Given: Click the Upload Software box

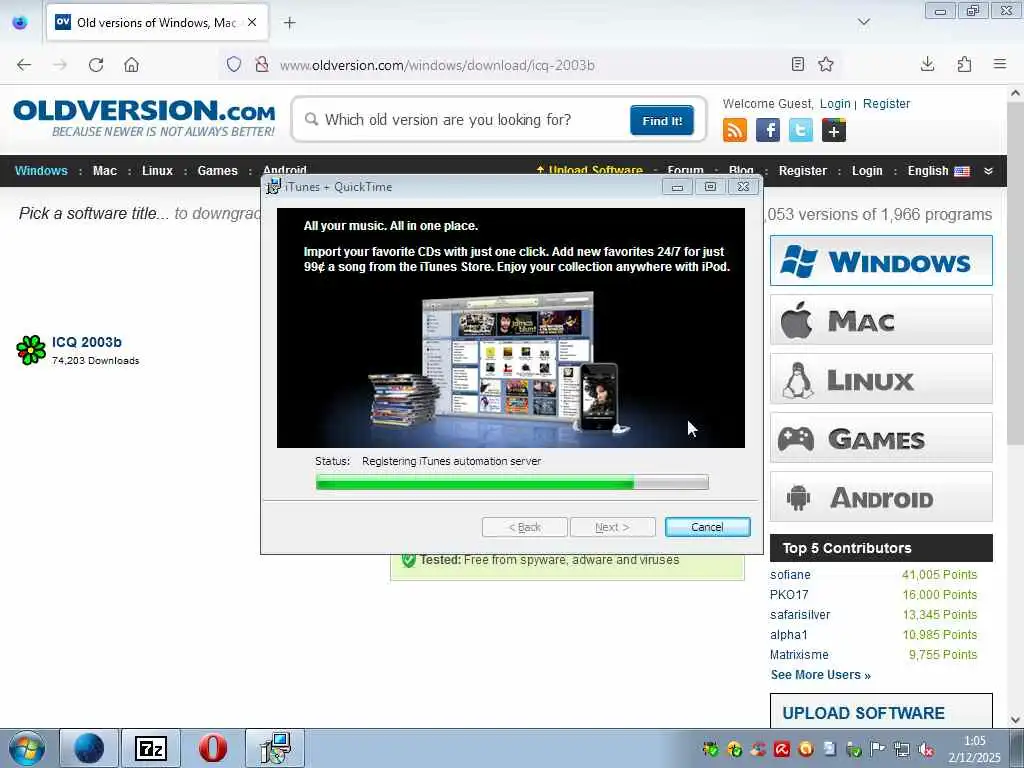Looking at the screenshot, I should pyautogui.click(x=881, y=711).
